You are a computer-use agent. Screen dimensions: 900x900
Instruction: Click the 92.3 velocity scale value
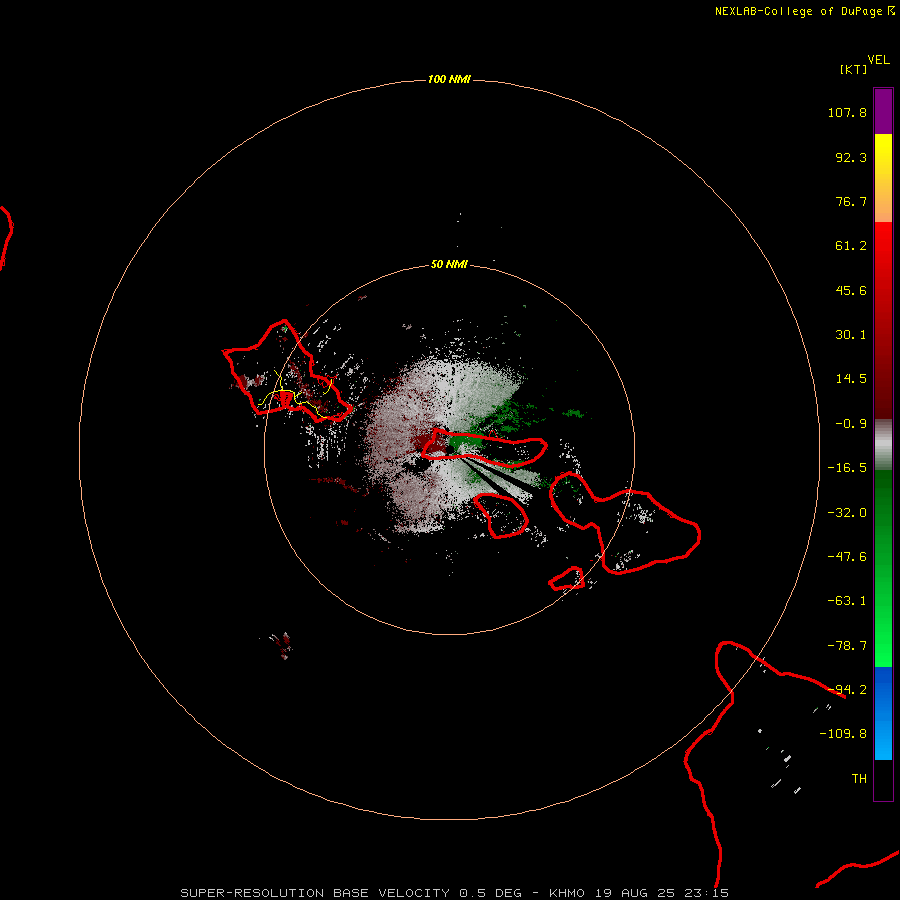click(x=851, y=157)
